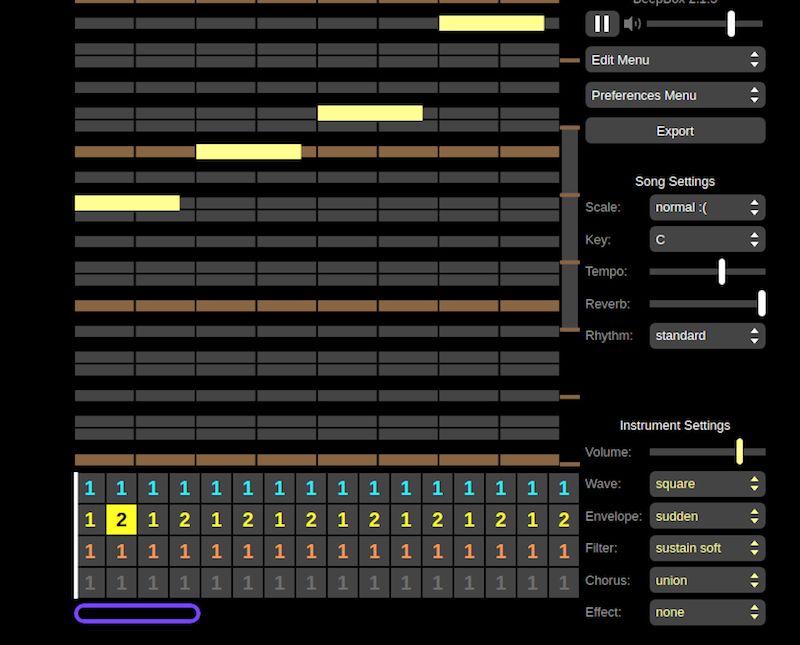Click the topmost yellow note at pattern end
Image resolution: width=800 pixels, height=645 pixels.
click(x=491, y=23)
